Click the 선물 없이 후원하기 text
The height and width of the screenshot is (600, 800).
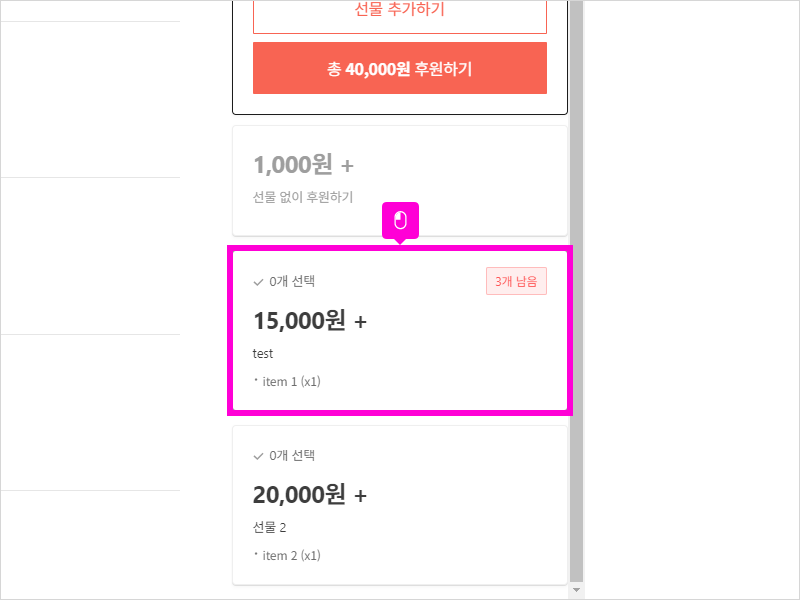303,198
